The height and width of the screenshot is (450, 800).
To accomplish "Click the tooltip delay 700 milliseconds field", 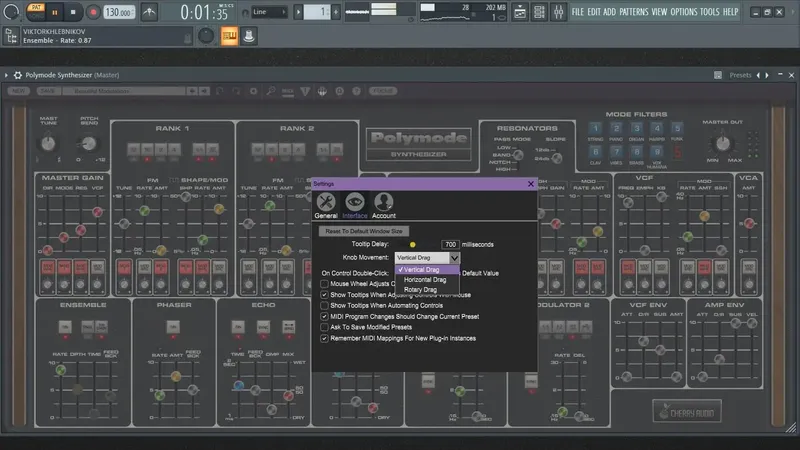I will [x=450, y=244].
